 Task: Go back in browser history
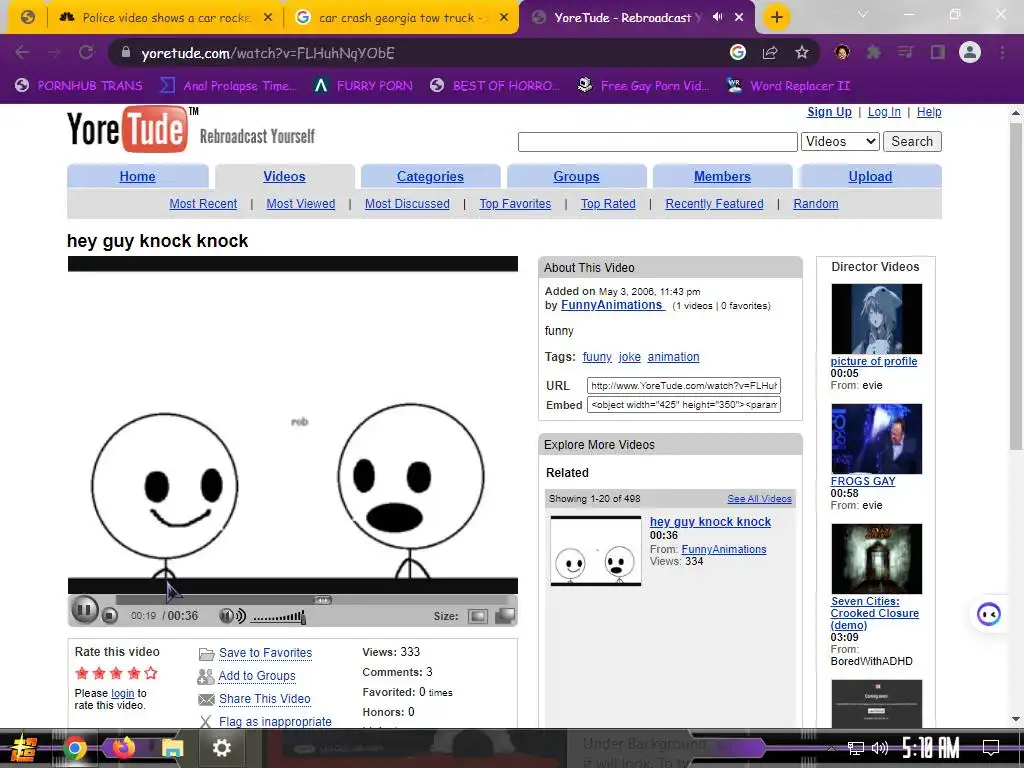[x=22, y=52]
